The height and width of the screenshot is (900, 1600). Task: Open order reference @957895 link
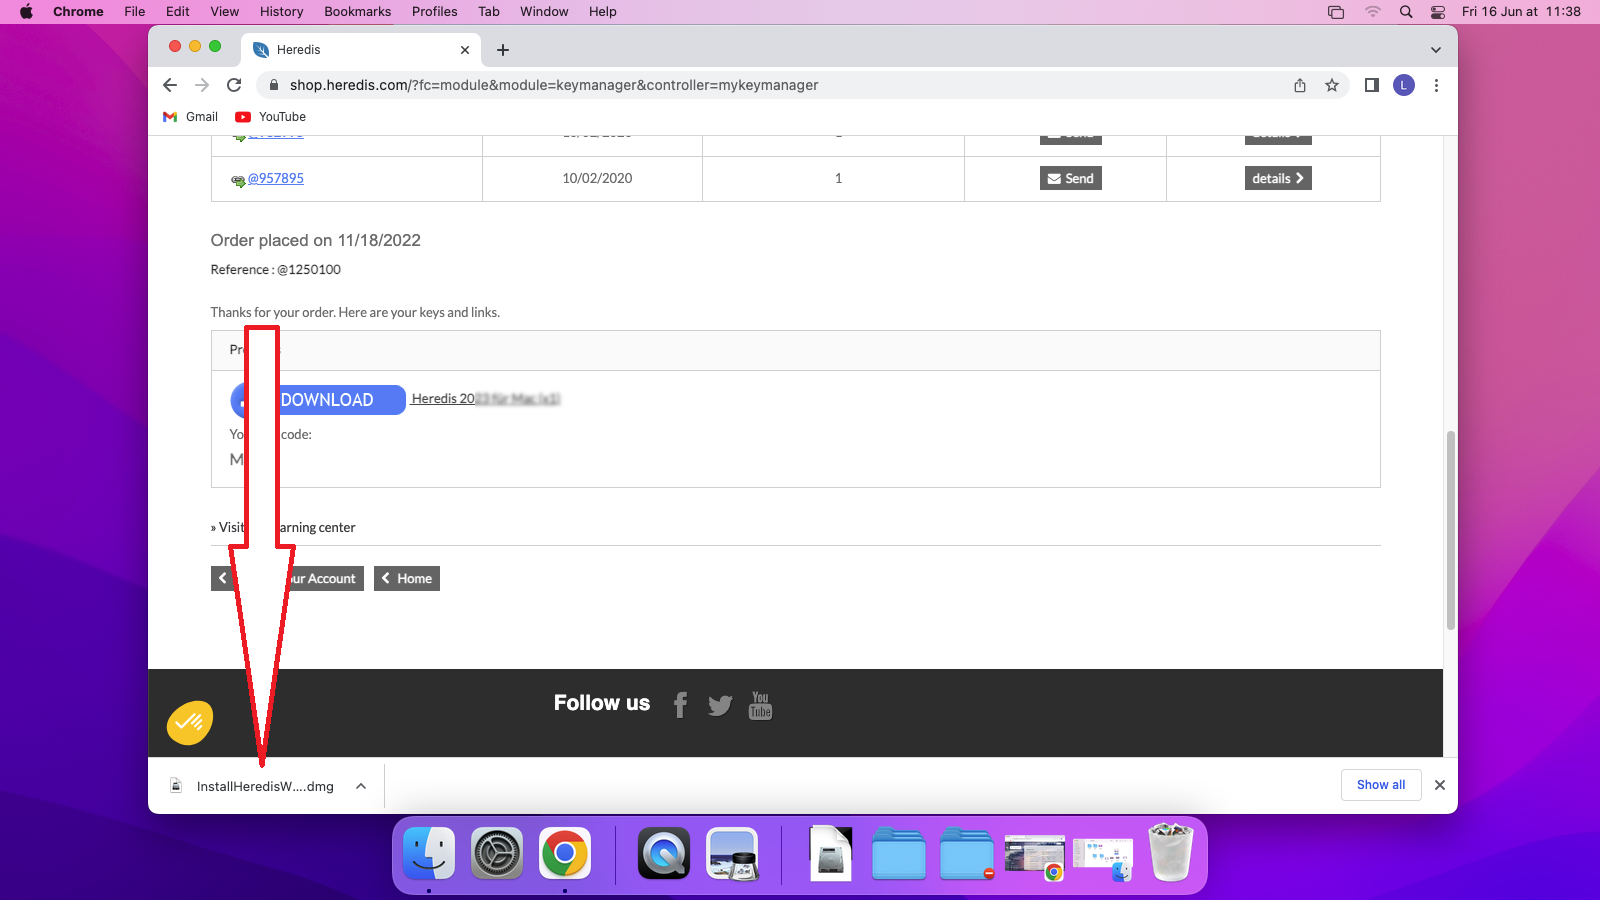pos(275,178)
